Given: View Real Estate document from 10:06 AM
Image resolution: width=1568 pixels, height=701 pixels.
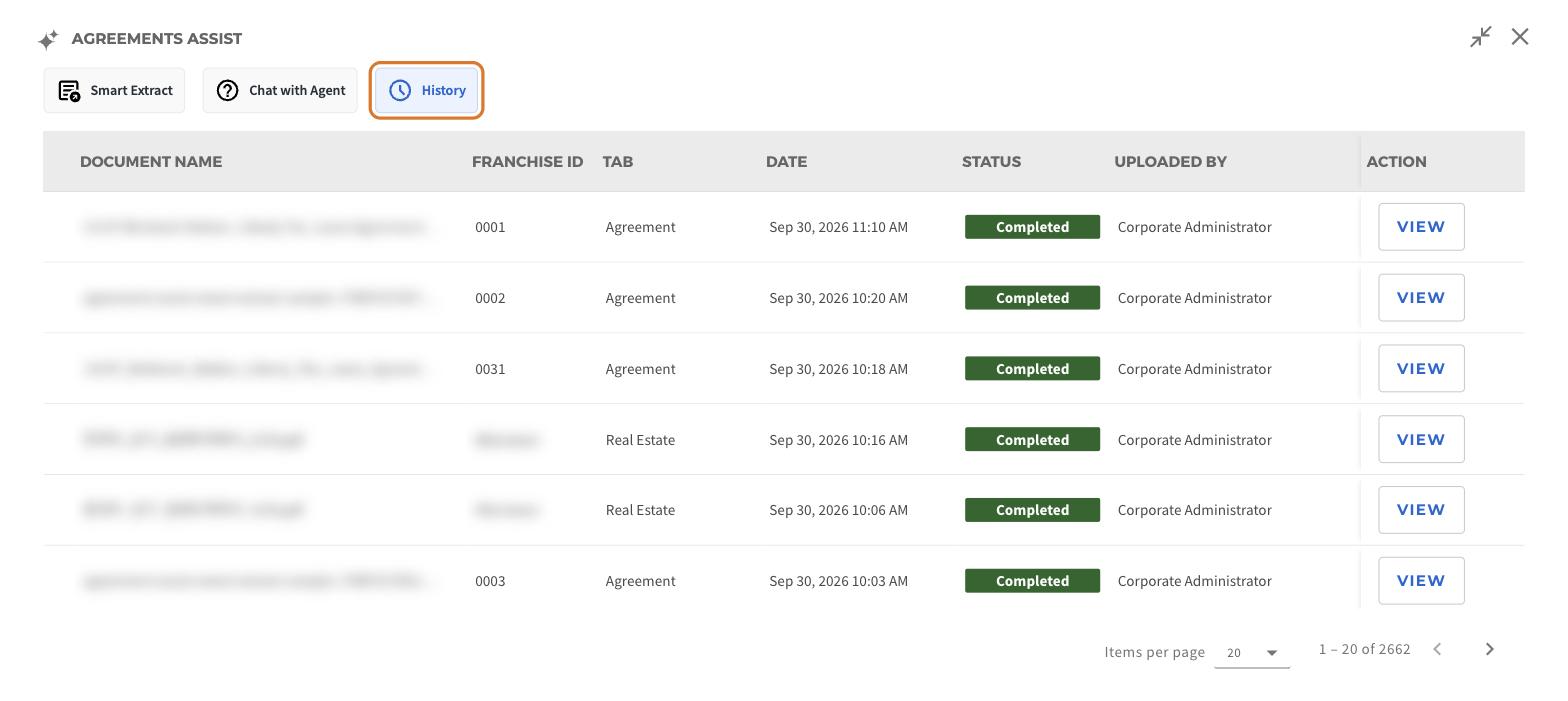Looking at the screenshot, I should click(x=1421, y=510).
